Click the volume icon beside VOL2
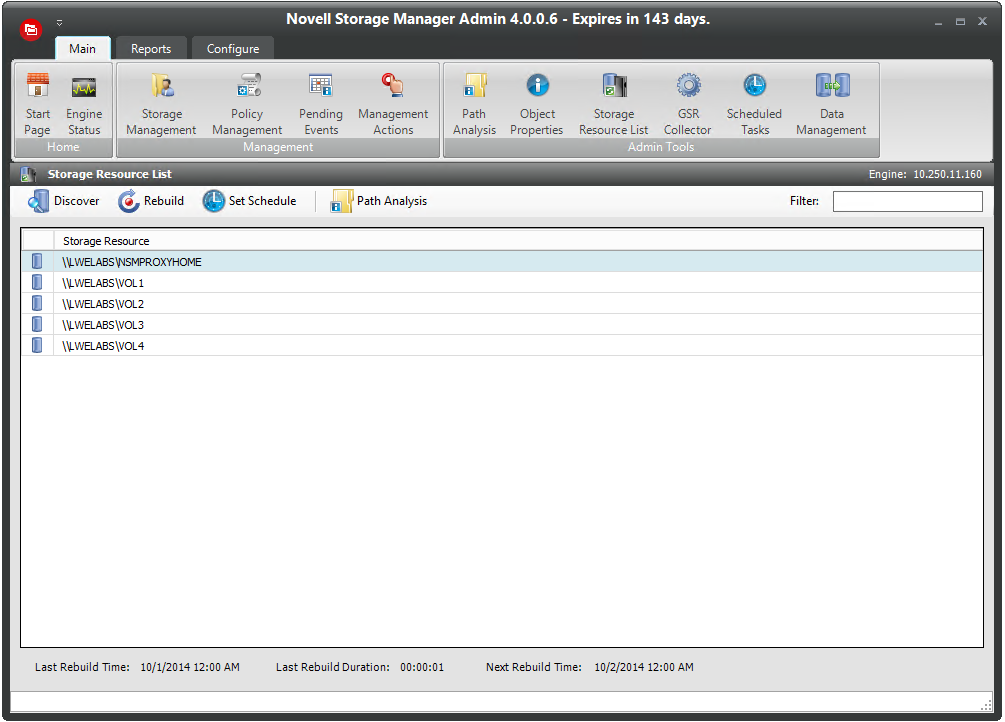Viewport: 1005px width, 722px height. pos(37,303)
